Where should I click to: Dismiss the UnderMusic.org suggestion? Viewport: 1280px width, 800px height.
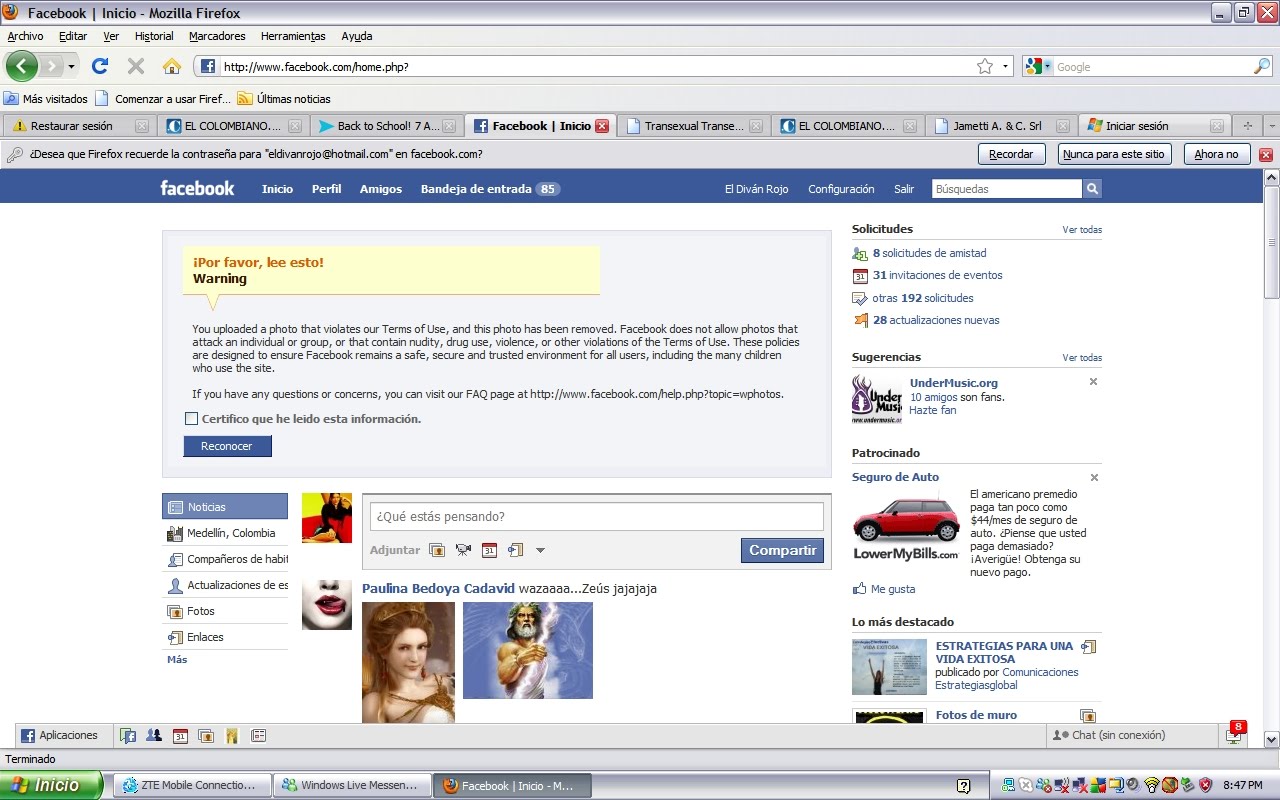point(1093,382)
